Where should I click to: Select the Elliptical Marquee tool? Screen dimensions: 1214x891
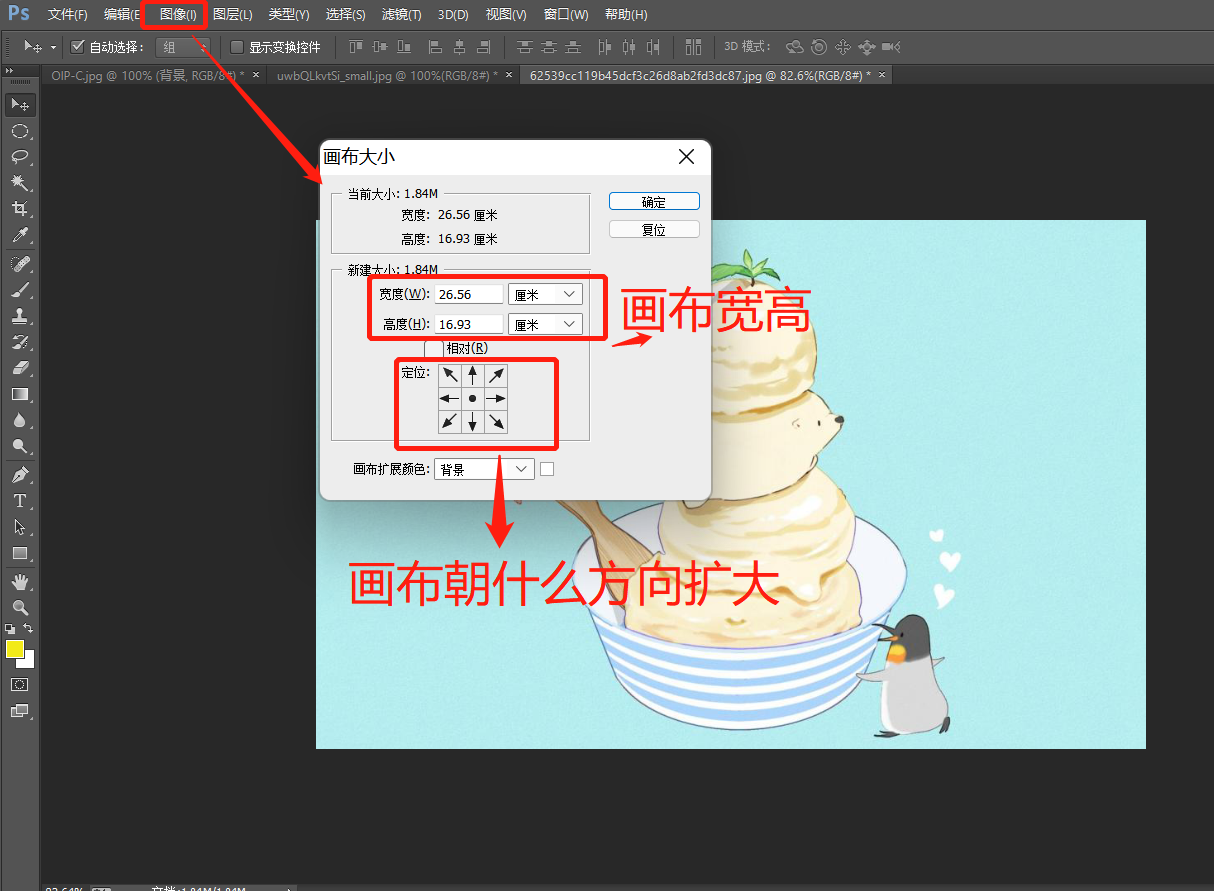pyautogui.click(x=20, y=131)
